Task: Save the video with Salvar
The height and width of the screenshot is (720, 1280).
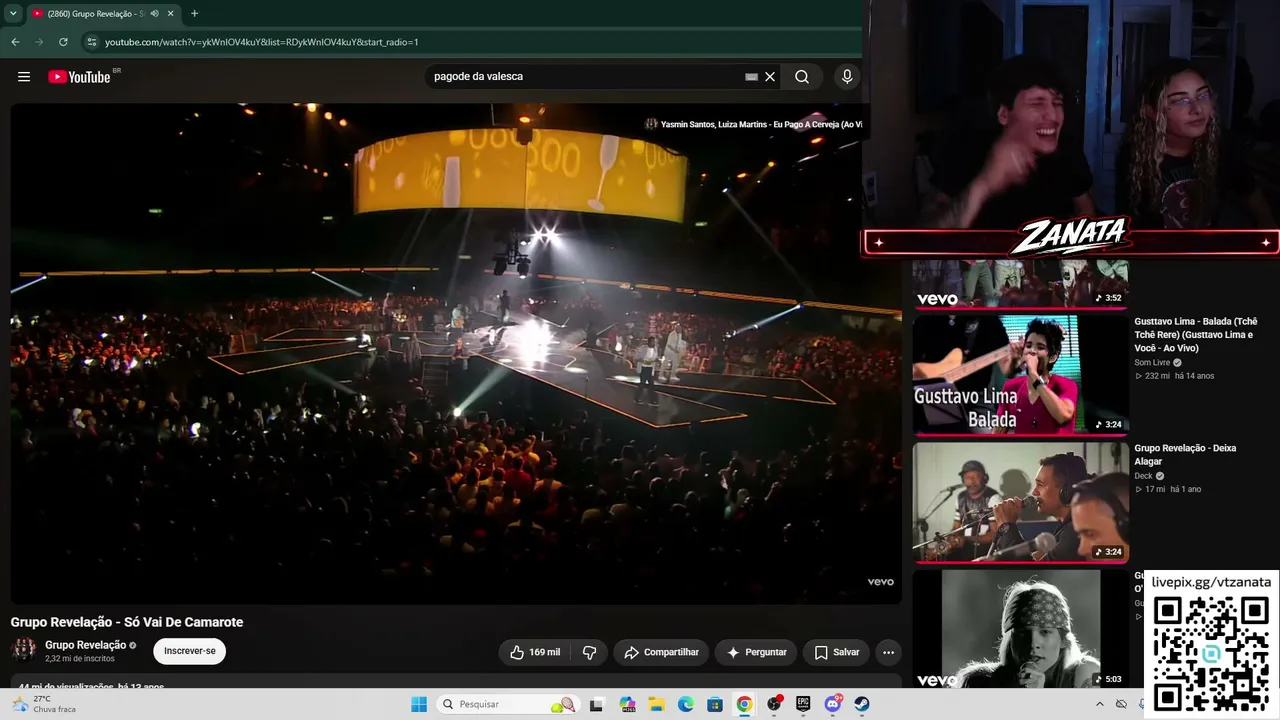Action: [x=836, y=652]
